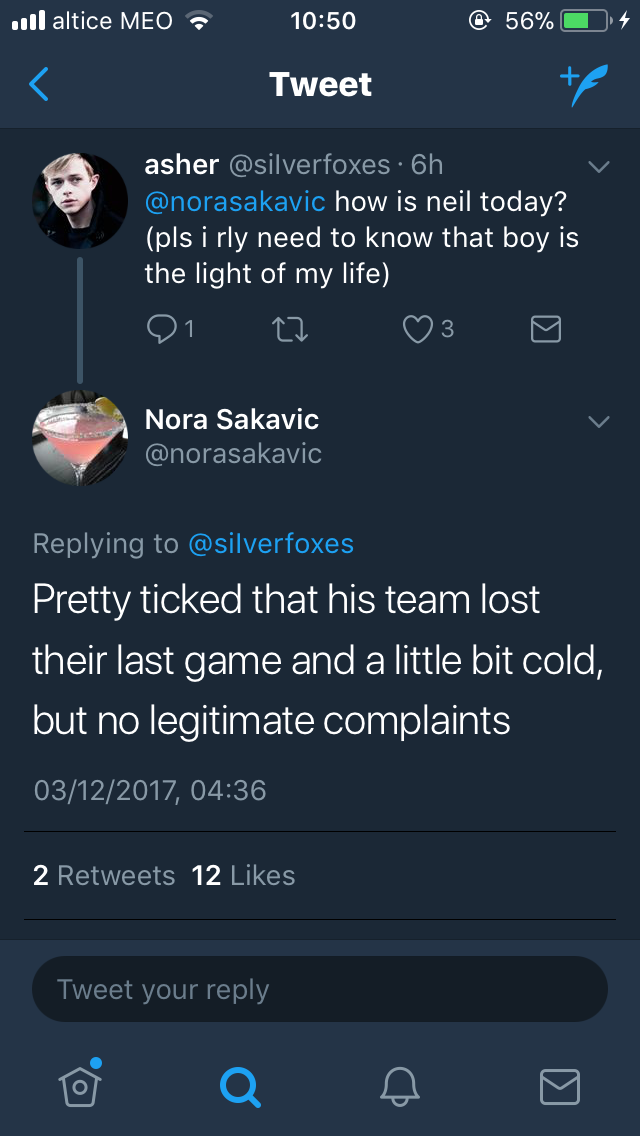Open Direct Messages tab in bottom bar

pos(559,1085)
